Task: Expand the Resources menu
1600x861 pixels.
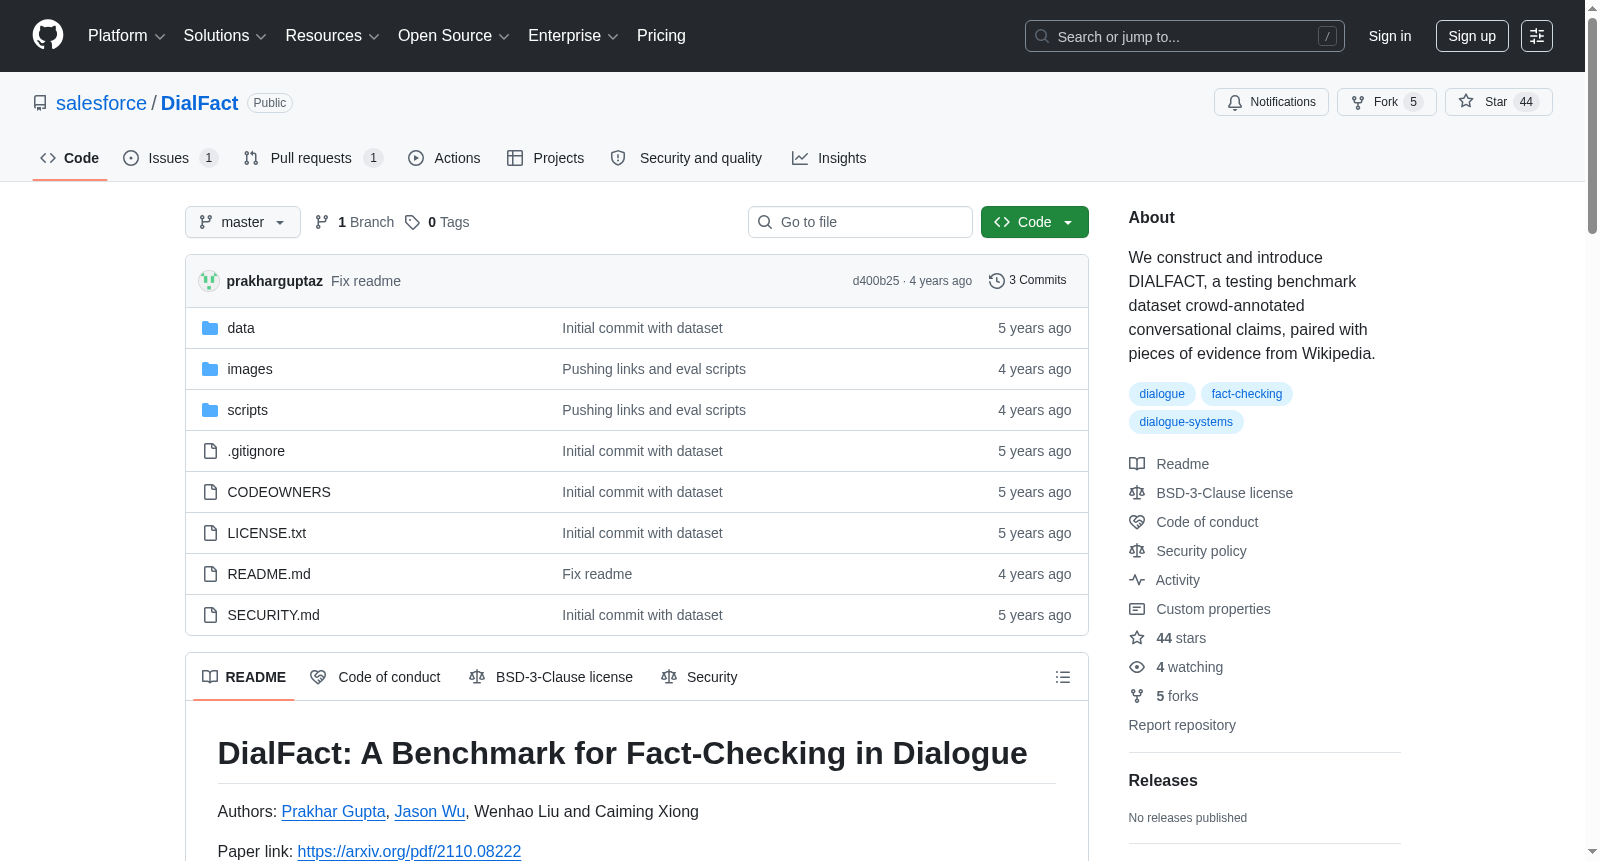Action: click(332, 36)
